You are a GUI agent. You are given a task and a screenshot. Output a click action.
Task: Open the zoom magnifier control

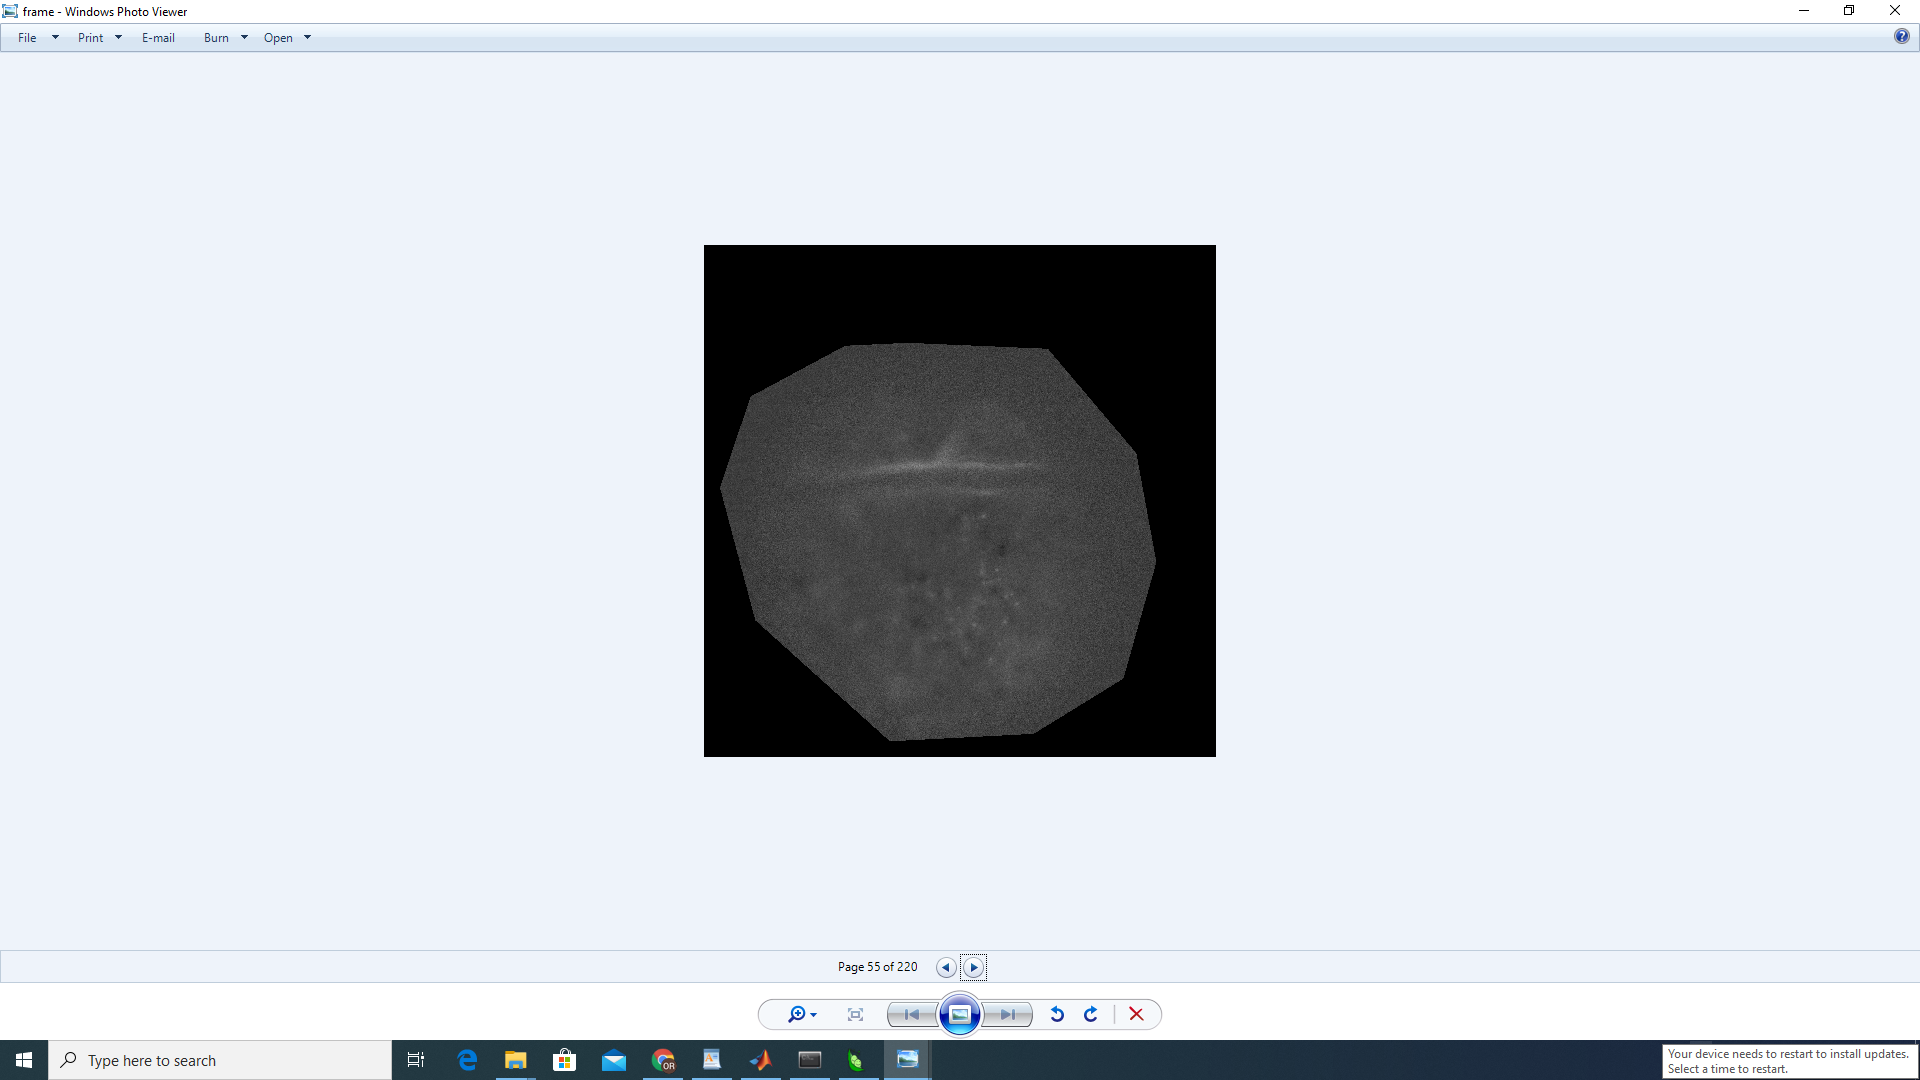click(802, 1015)
